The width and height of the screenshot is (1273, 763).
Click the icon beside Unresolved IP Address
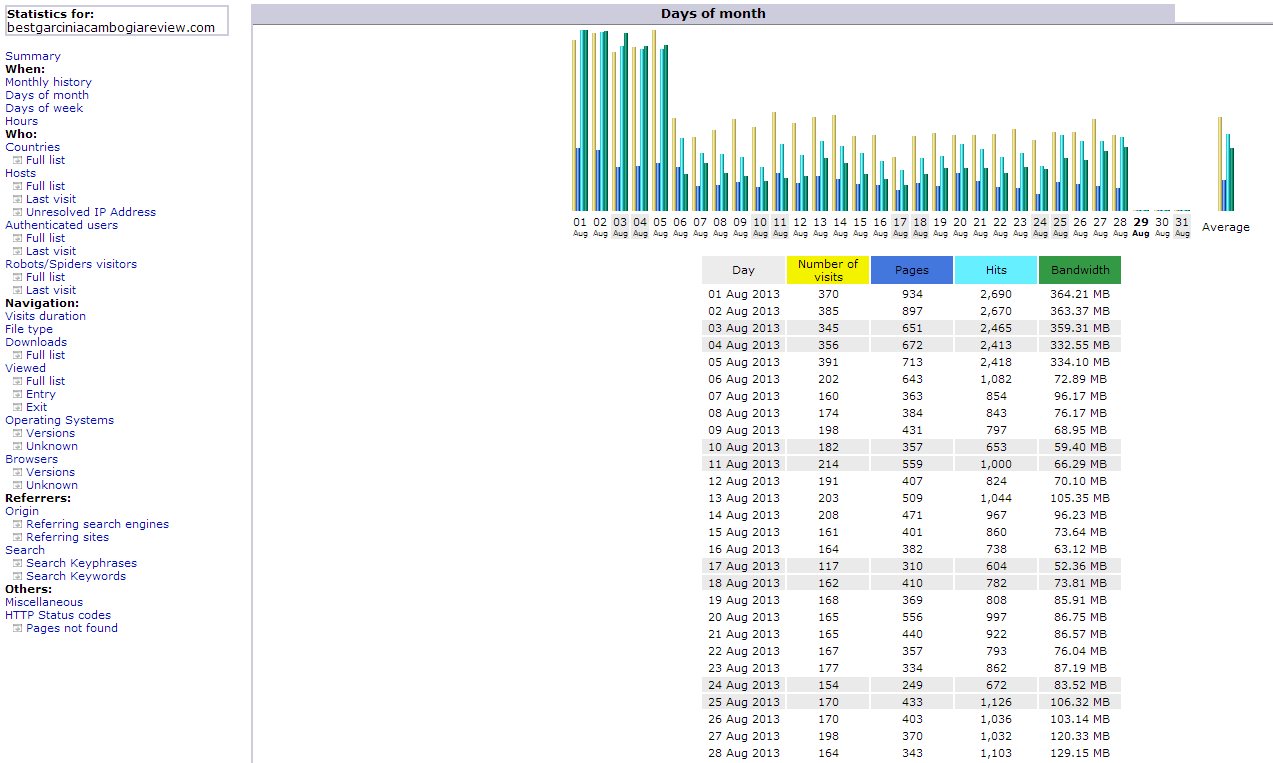17,212
